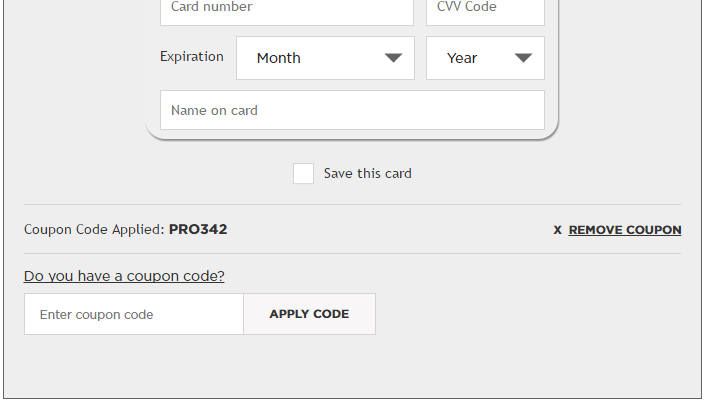Image resolution: width=709 pixels, height=403 pixels.
Task: Click the Year dropdown arrow icon
Action: click(x=523, y=58)
